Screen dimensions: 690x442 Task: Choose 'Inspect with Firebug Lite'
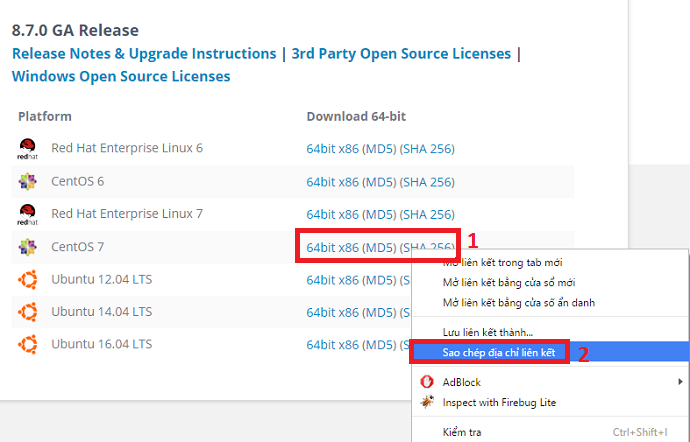550,402
